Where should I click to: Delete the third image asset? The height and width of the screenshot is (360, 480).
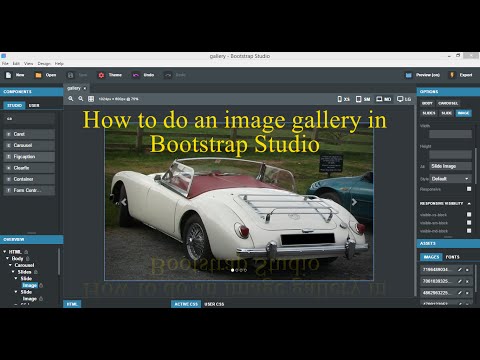coord(467,293)
